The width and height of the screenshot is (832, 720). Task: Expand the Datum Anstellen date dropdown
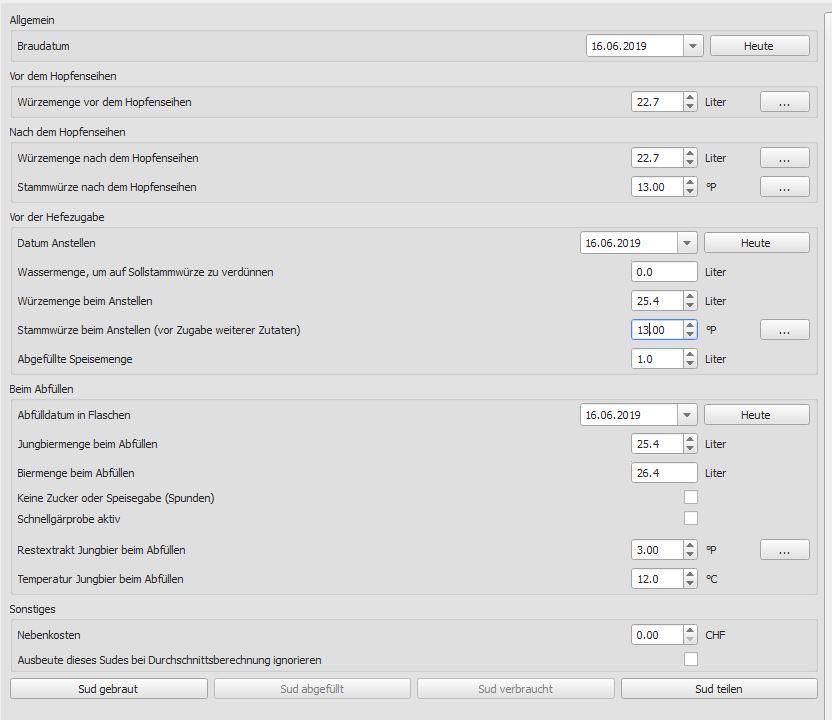pyautogui.click(x=687, y=243)
